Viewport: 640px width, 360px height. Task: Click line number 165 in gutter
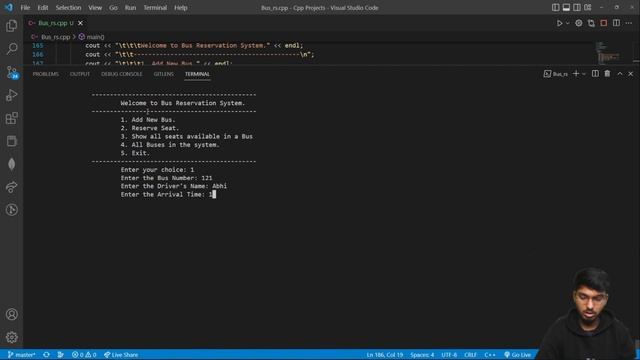tap(38, 46)
